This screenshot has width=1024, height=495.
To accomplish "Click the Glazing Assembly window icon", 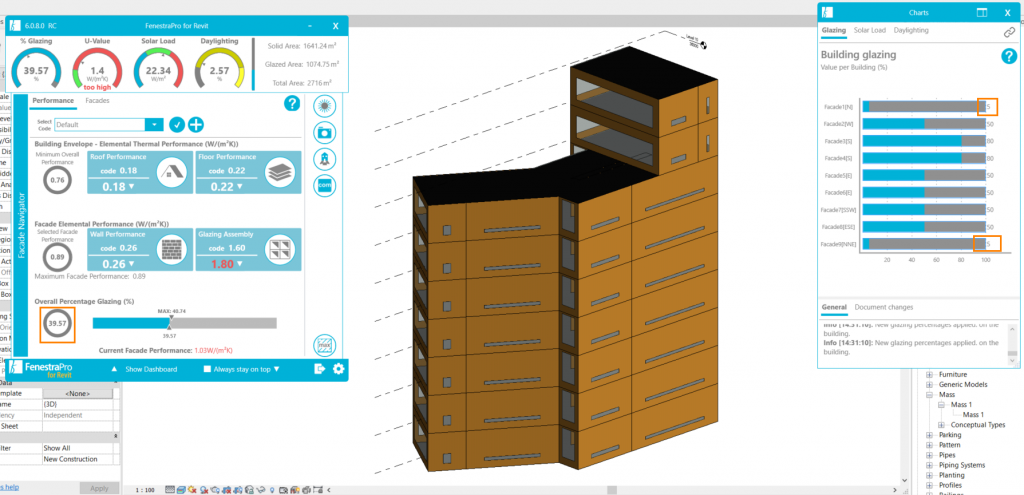I will (280, 249).
